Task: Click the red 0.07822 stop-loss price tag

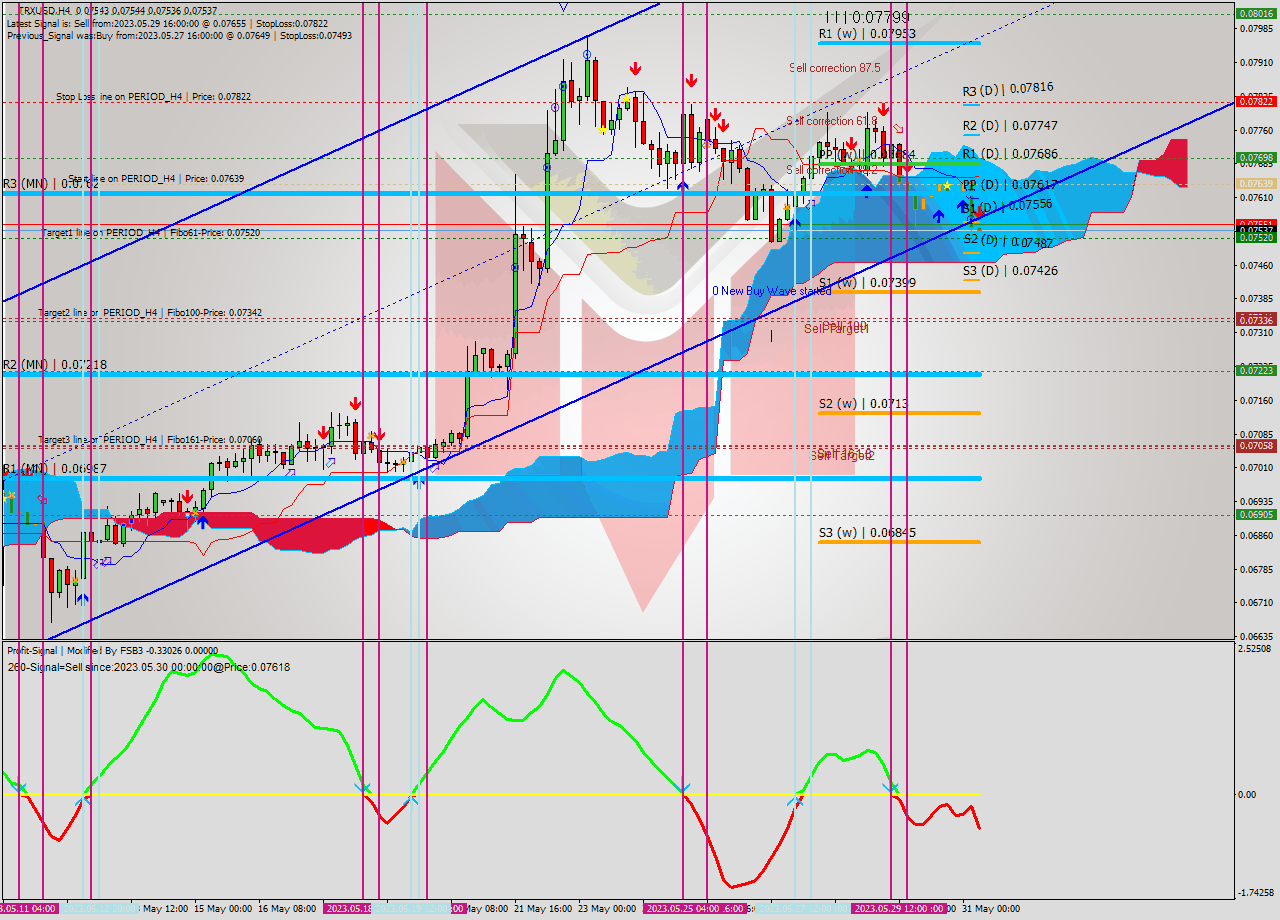Action: click(1255, 101)
